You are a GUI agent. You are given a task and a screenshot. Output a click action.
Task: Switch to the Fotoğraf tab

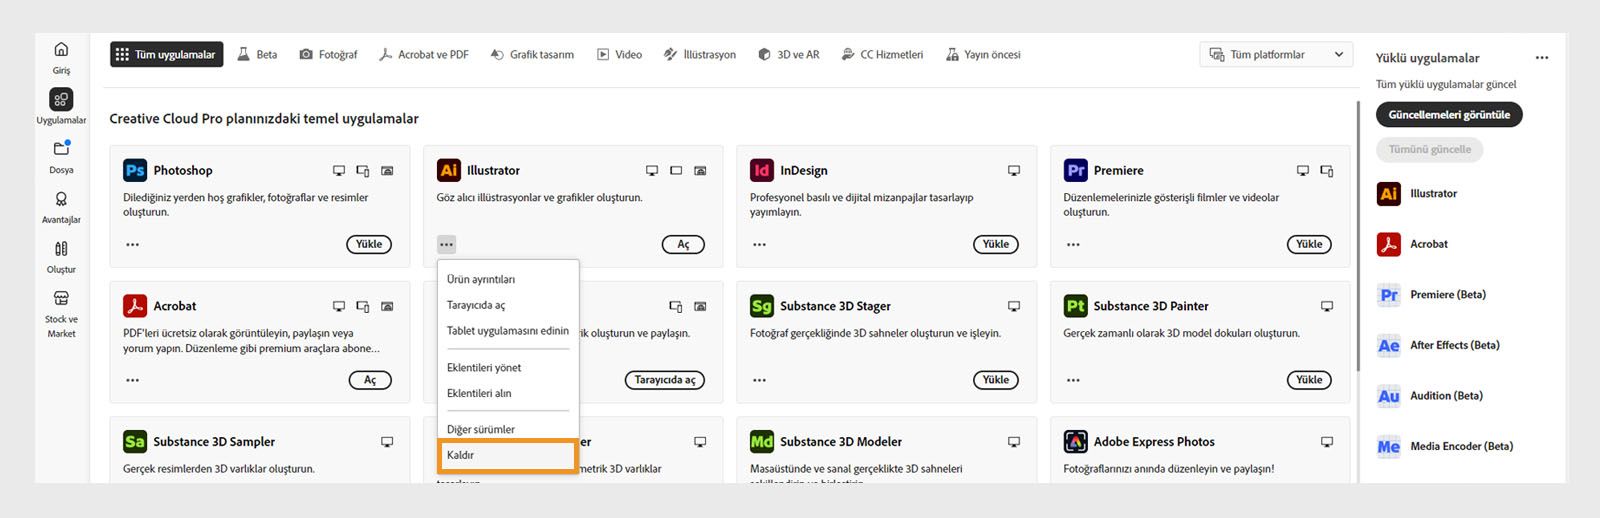[328, 55]
